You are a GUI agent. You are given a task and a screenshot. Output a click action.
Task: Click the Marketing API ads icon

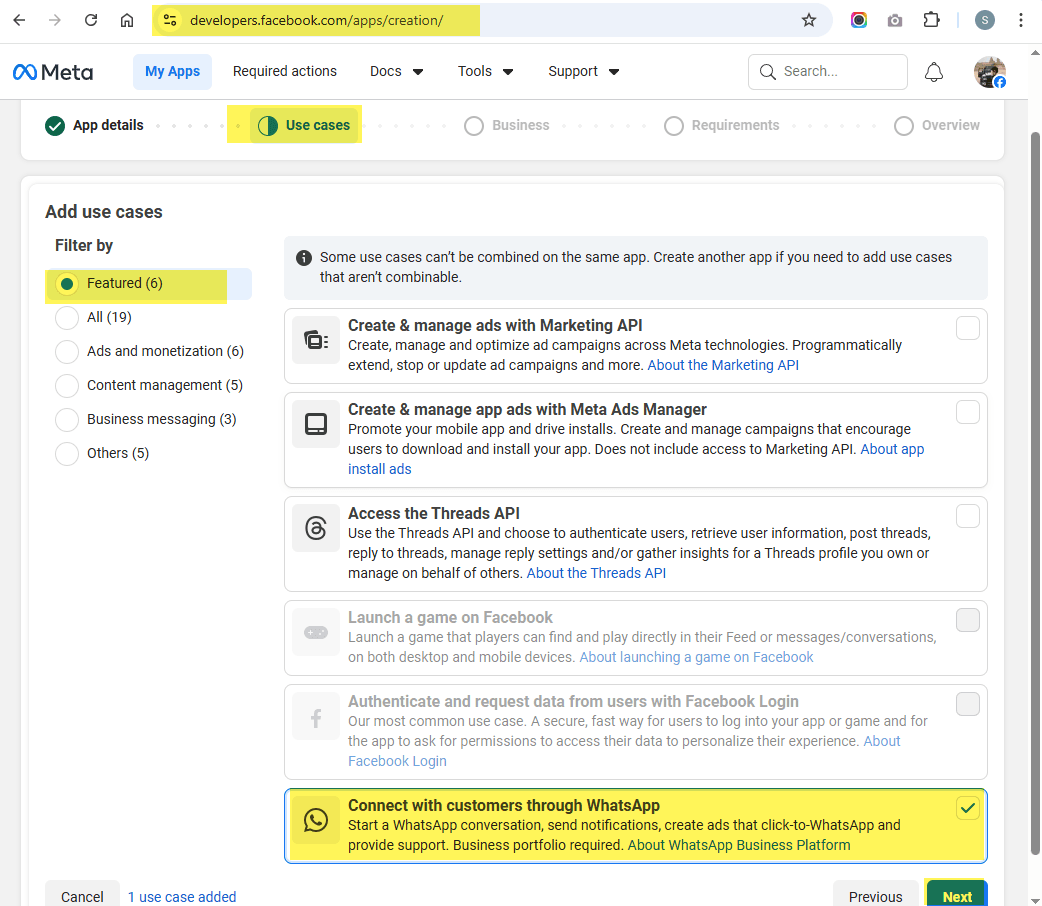(x=316, y=341)
